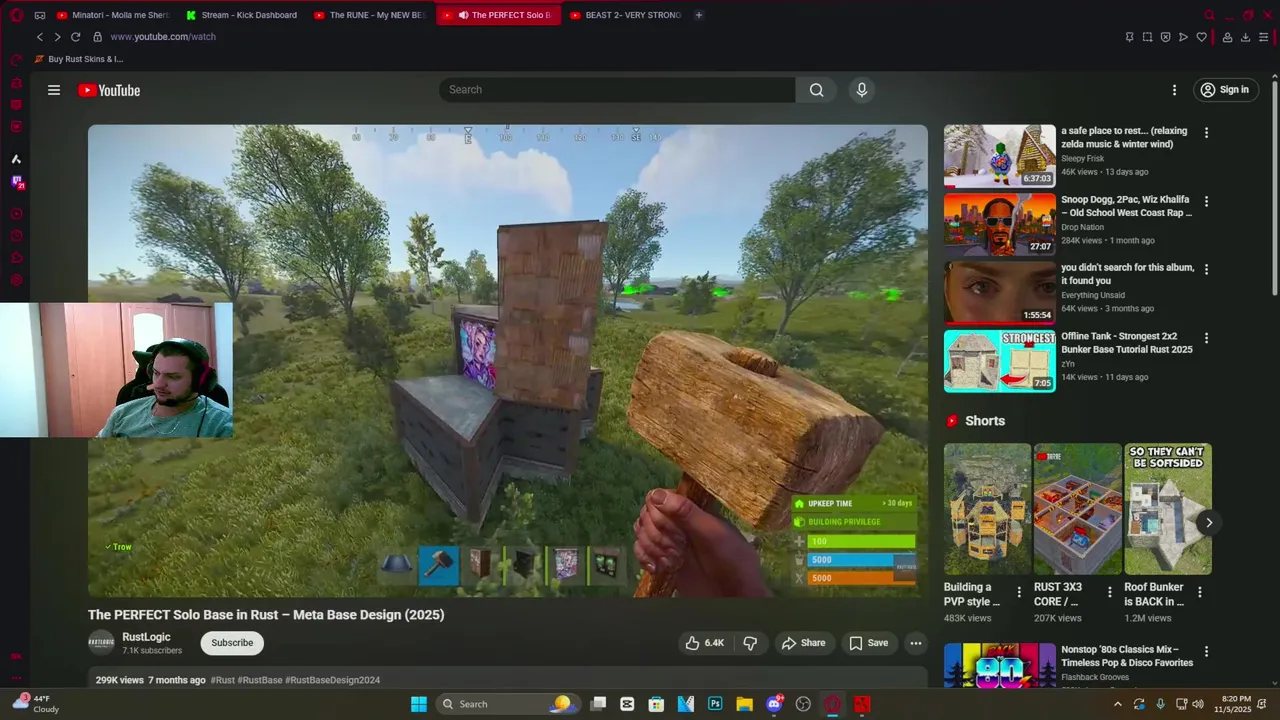Open the ad blocker shield icon
Screen dimensions: 1280x720
pos(1165,37)
